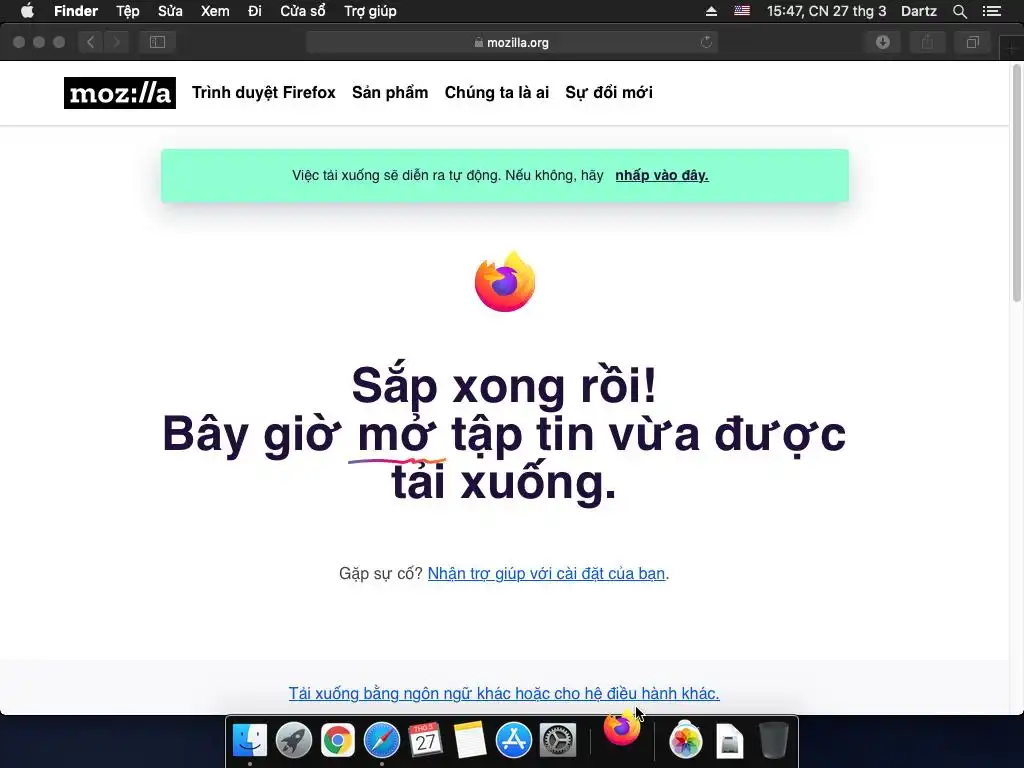This screenshot has height=768, width=1024.
Task: Open the Chúng ta là ai nav menu
Action: pos(496,93)
